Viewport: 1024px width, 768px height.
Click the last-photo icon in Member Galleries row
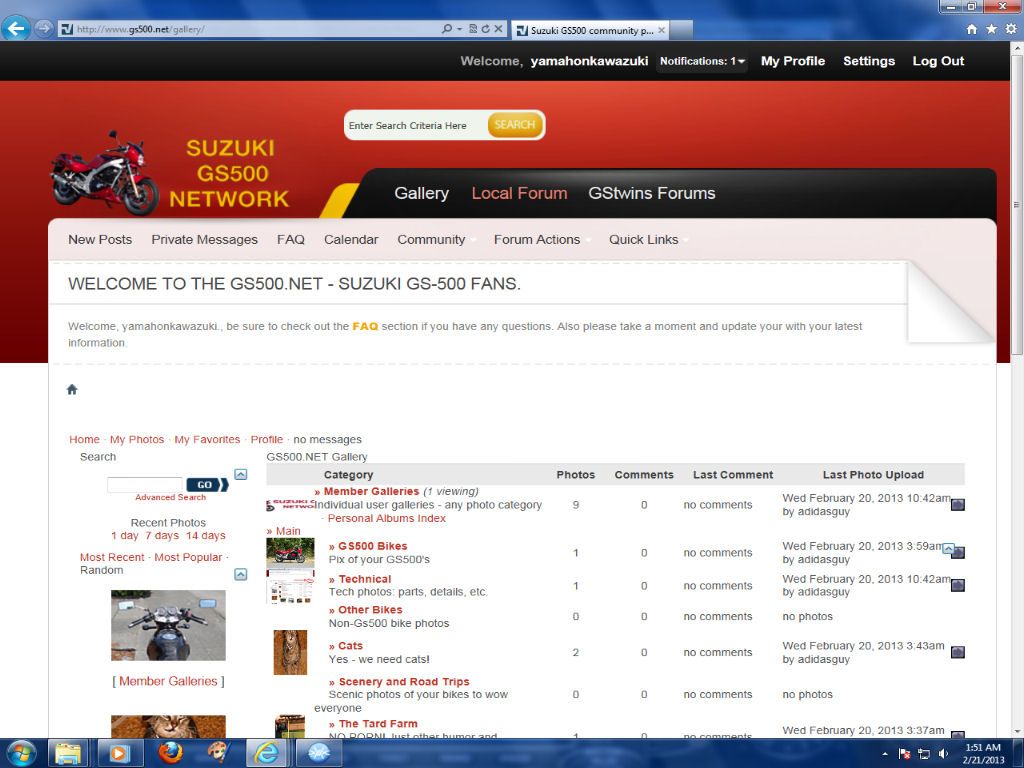pos(957,505)
